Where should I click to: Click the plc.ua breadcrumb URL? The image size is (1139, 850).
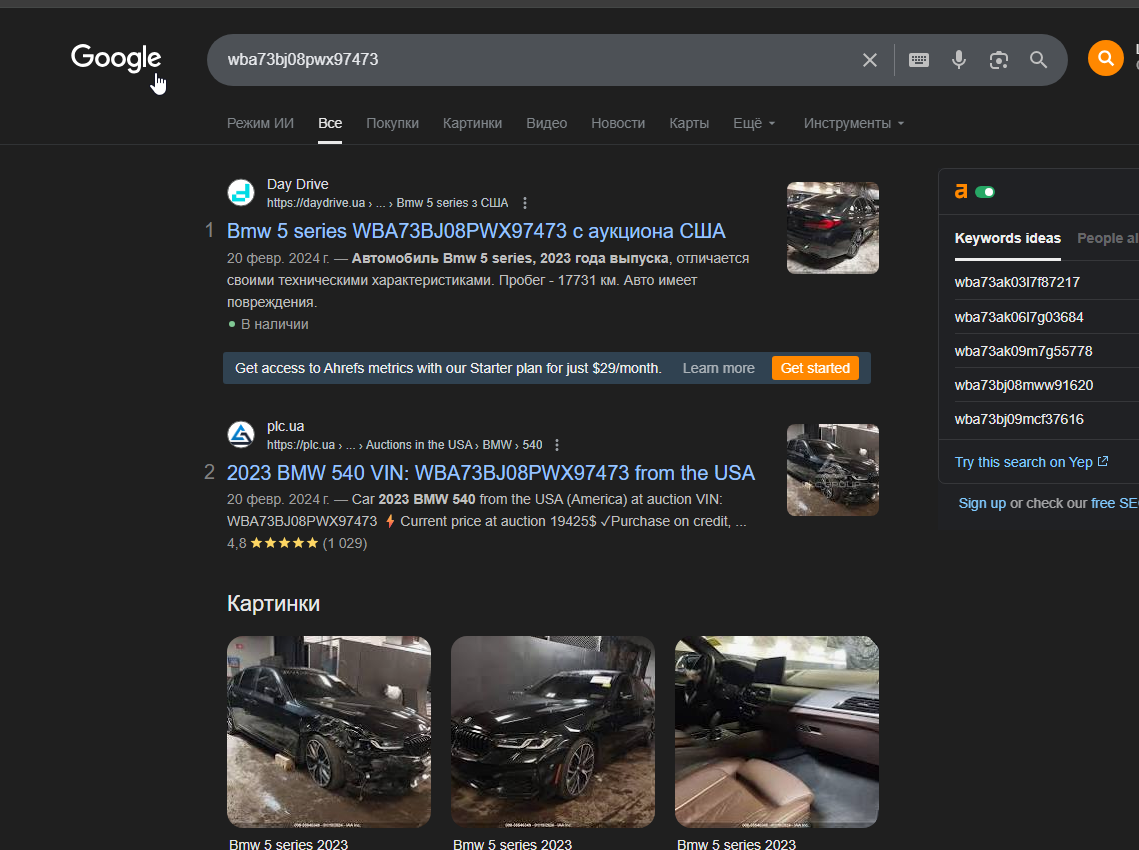click(404, 445)
